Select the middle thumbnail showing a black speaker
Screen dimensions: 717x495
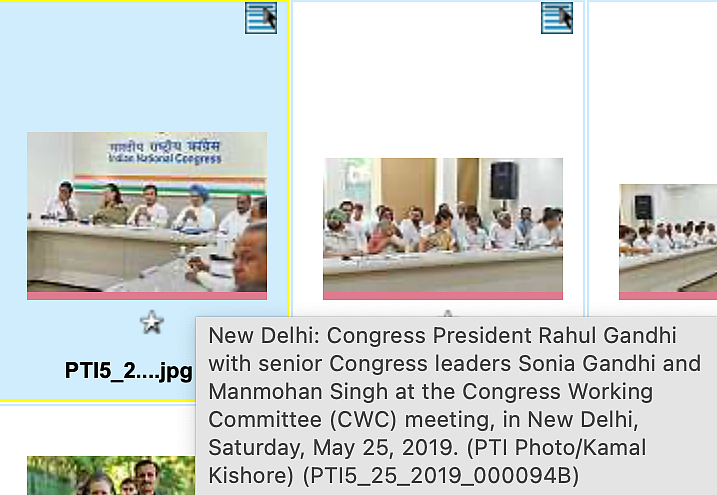coord(443,225)
